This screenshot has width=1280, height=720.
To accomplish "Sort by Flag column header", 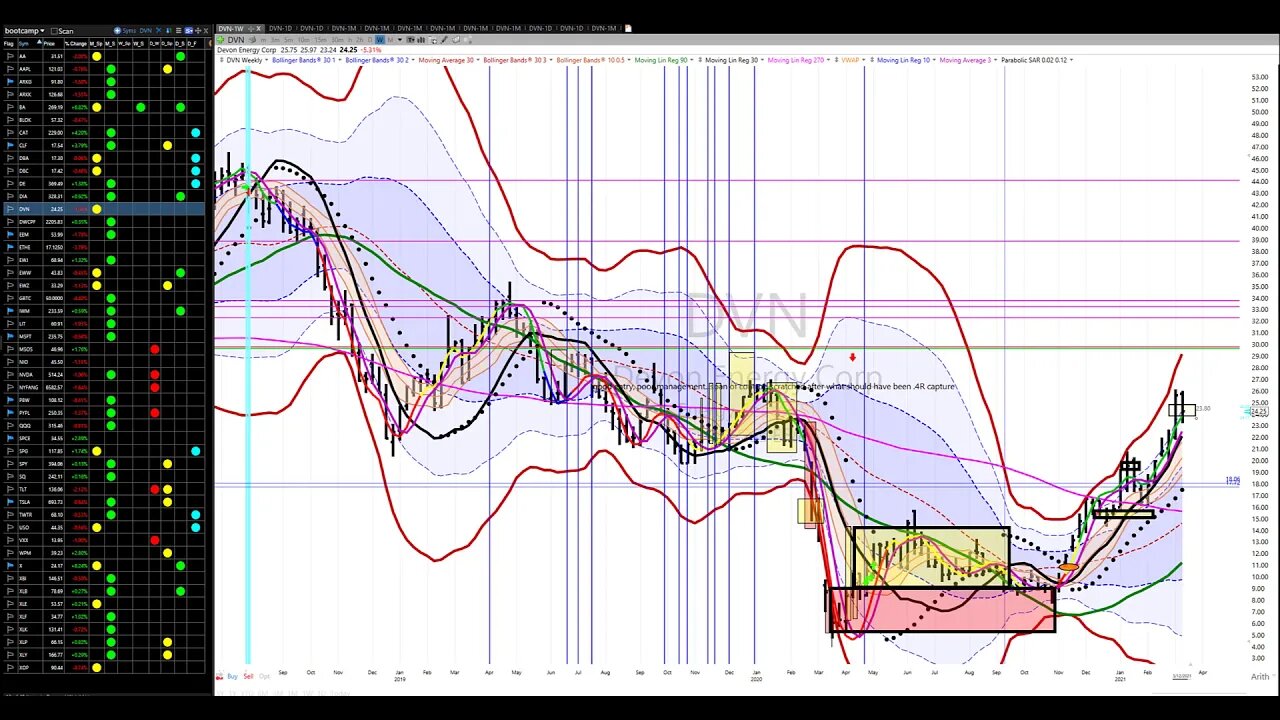I will click(x=9, y=44).
